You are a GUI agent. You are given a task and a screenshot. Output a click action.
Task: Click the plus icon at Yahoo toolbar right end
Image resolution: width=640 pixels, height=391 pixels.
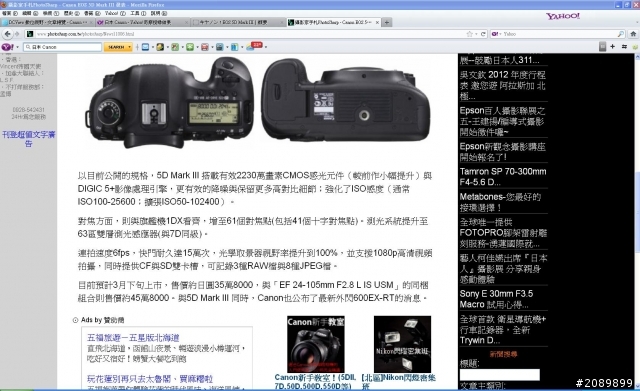pos(612,47)
